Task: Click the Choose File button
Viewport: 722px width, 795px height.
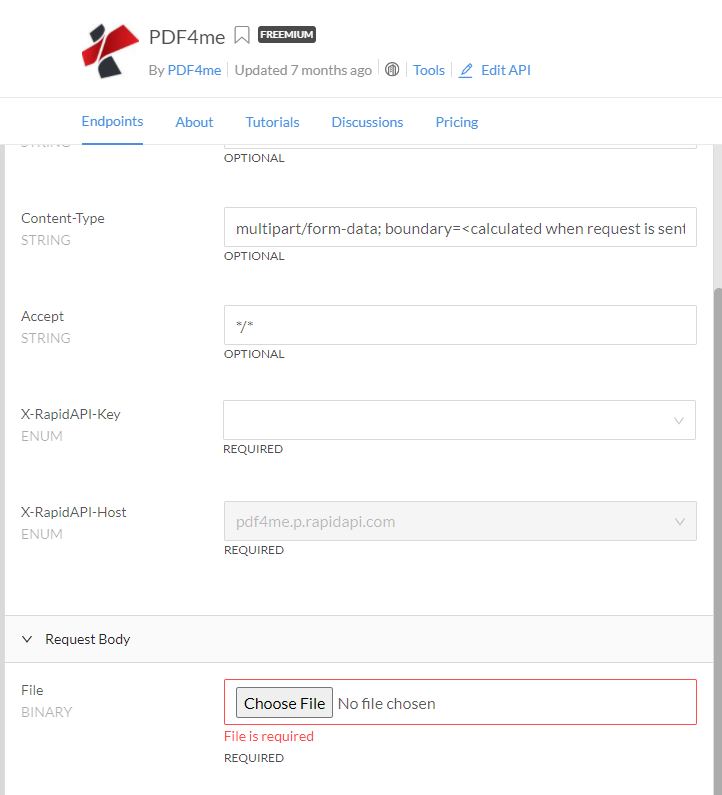Action: point(284,703)
